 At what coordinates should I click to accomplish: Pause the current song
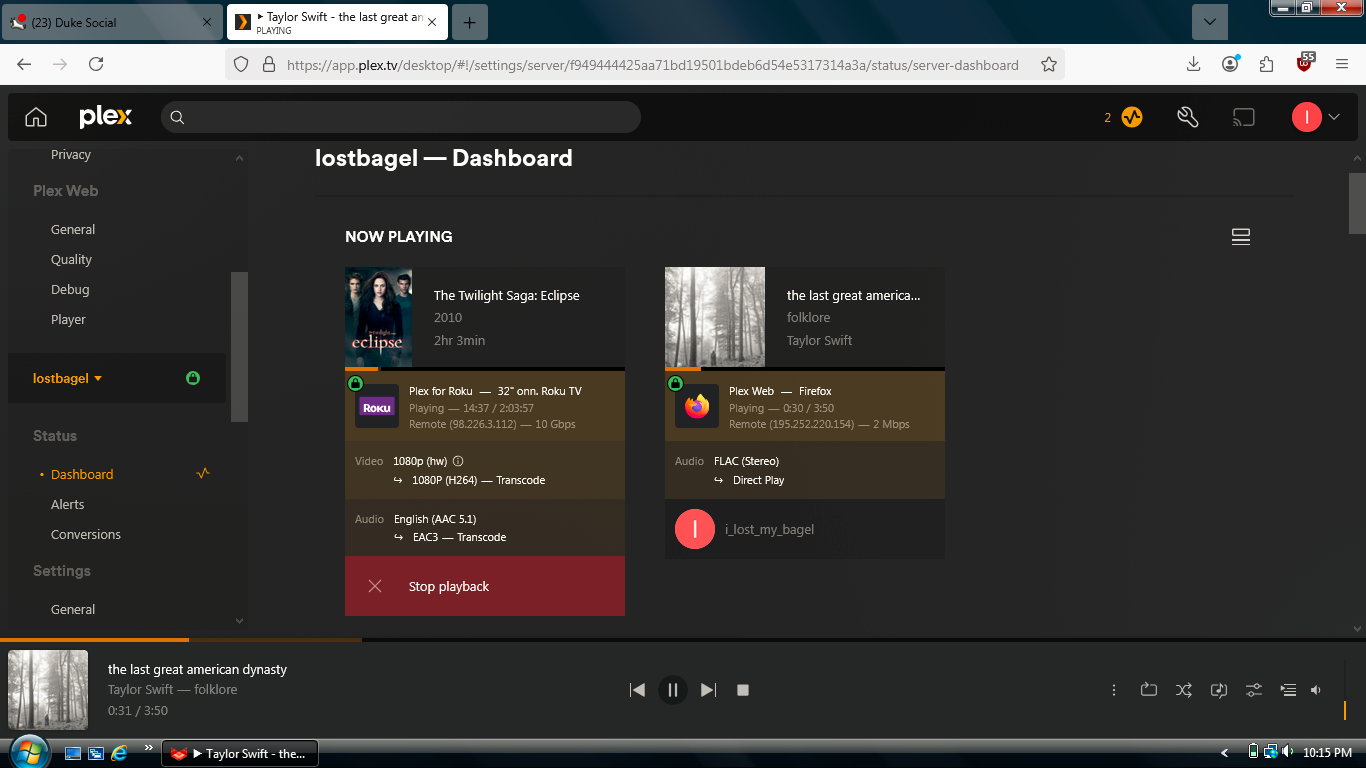coord(673,690)
